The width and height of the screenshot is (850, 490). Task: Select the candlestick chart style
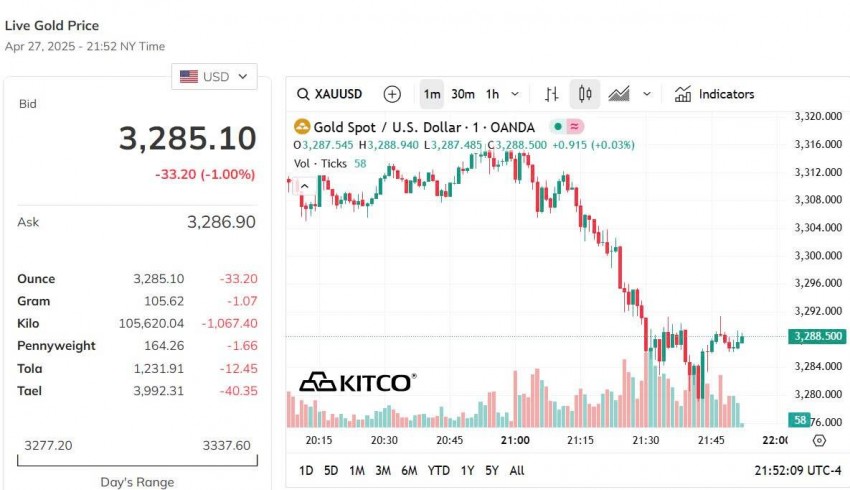tap(585, 94)
